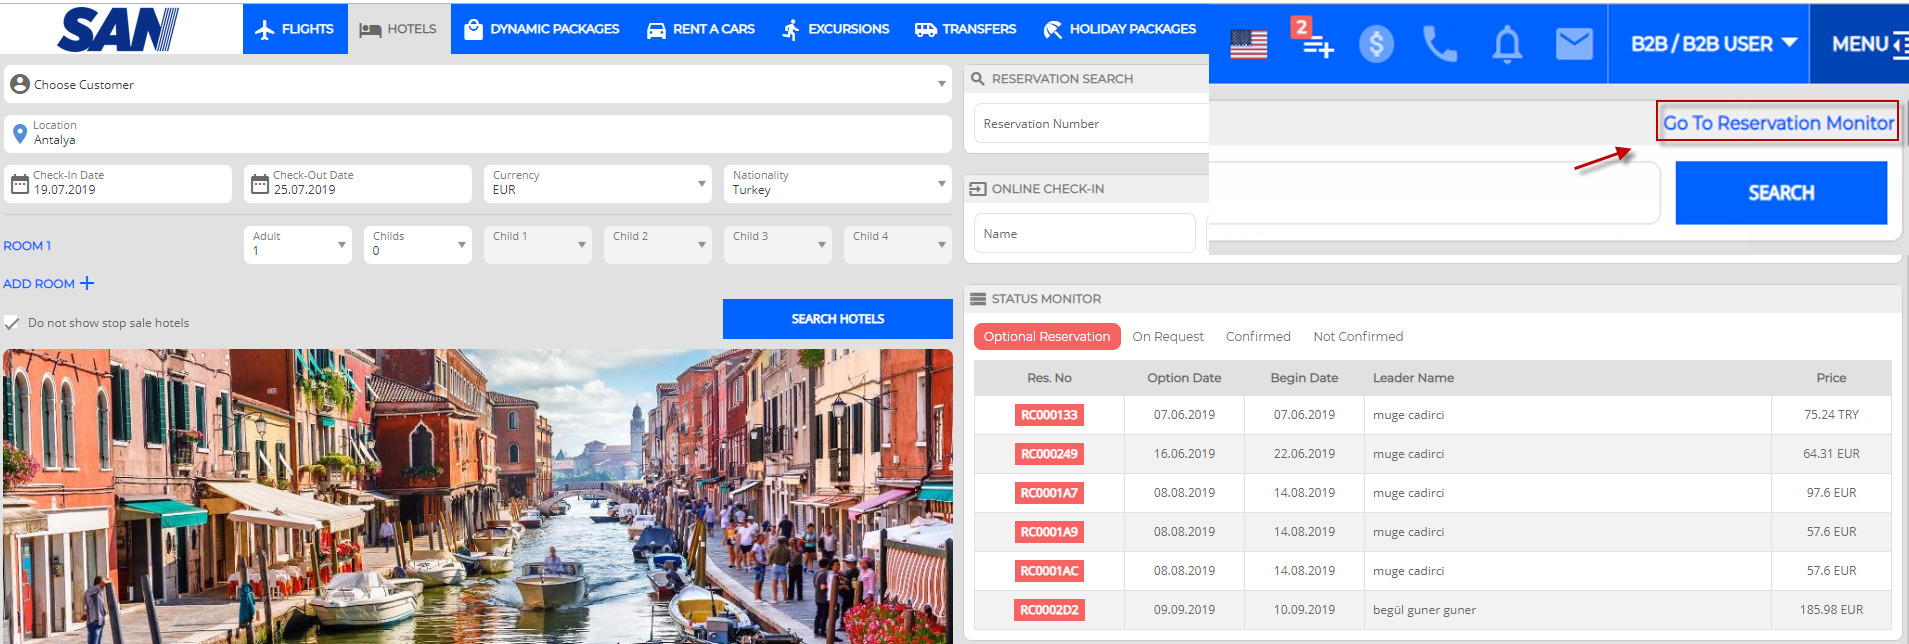
Task: Open the HOLIDAY PACKAGES menu item
Action: [x=1119, y=29]
